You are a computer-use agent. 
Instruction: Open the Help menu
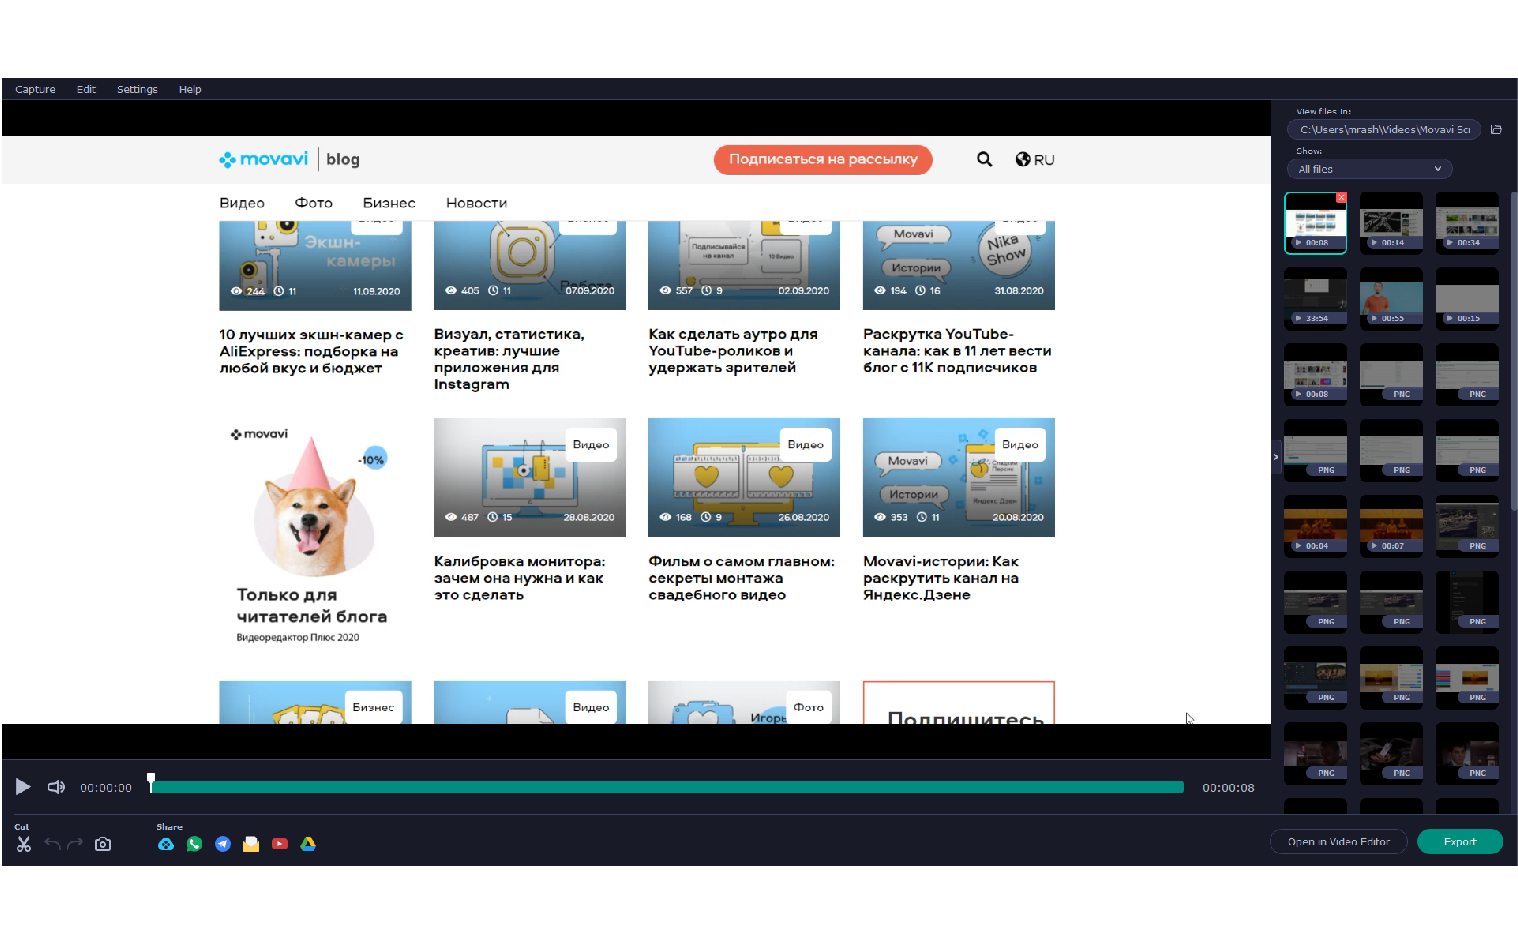tap(190, 89)
